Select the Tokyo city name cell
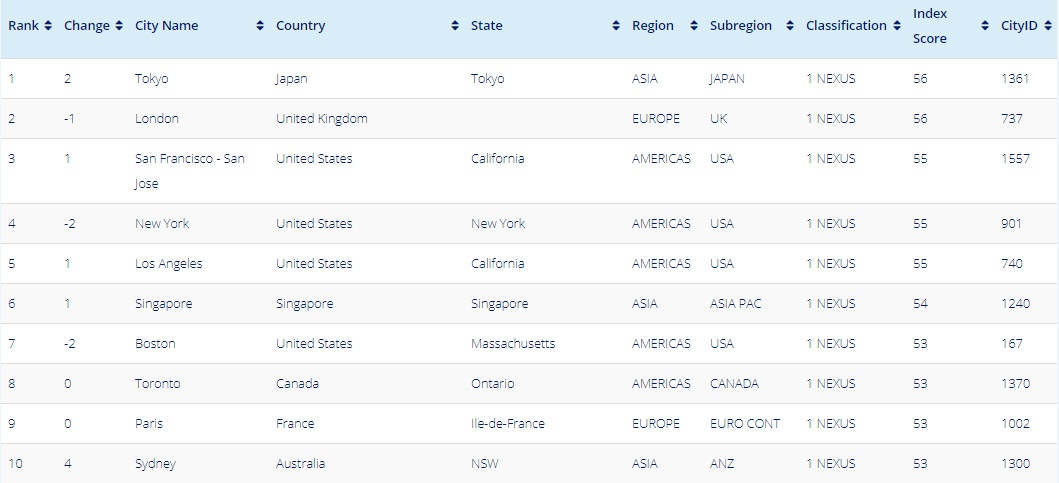The image size is (1059, 483). [152, 78]
